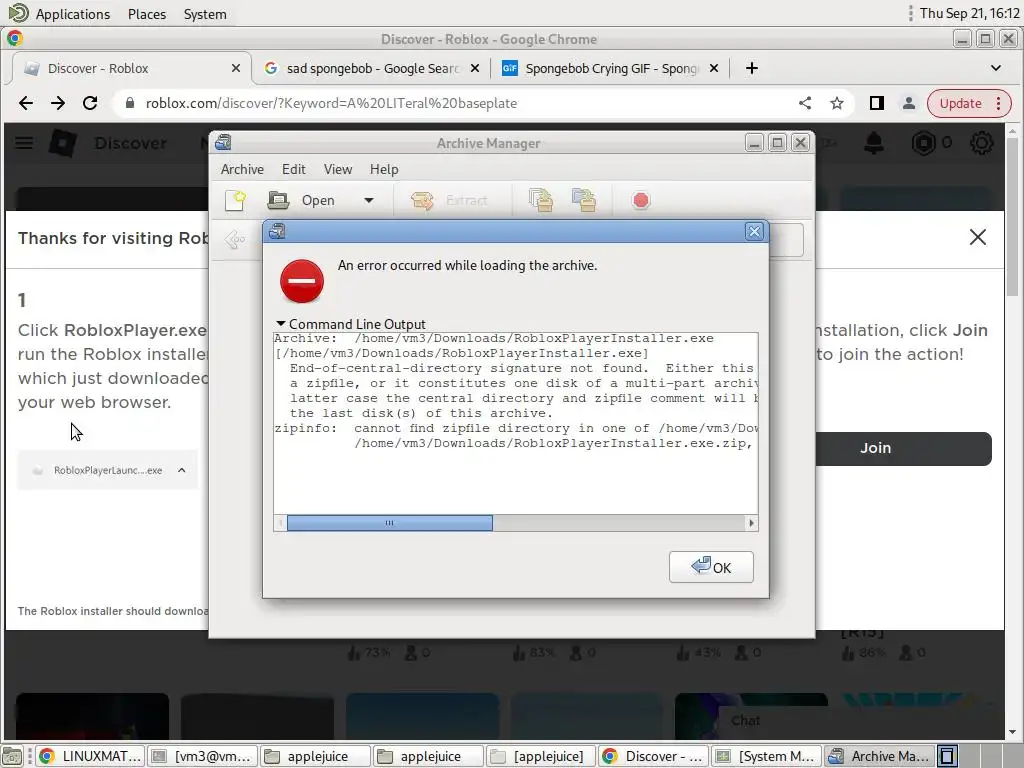
Task: Click the Chrome page vertical scrollbar
Action: (x=1012, y=216)
